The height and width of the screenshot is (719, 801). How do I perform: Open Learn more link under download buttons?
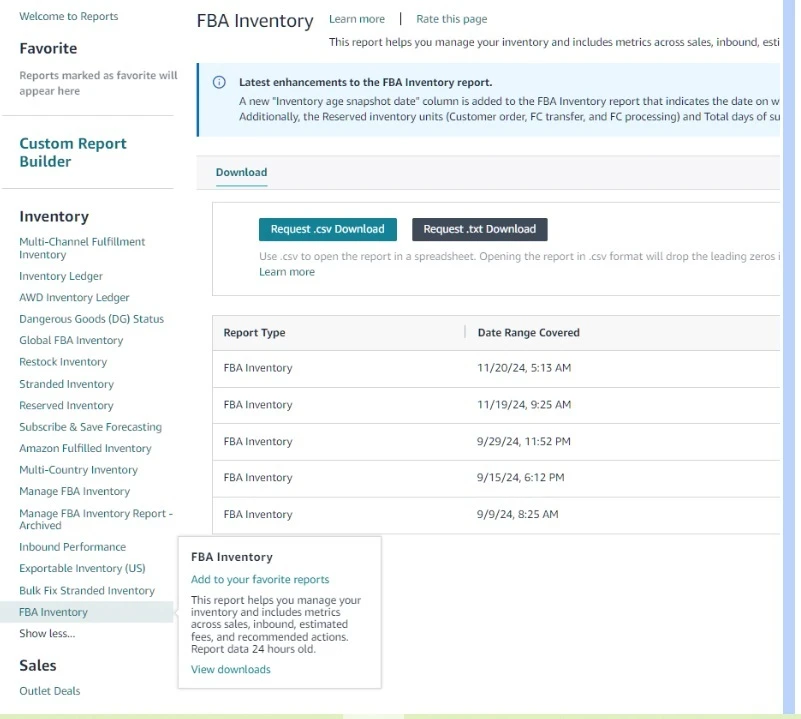pos(287,272)
